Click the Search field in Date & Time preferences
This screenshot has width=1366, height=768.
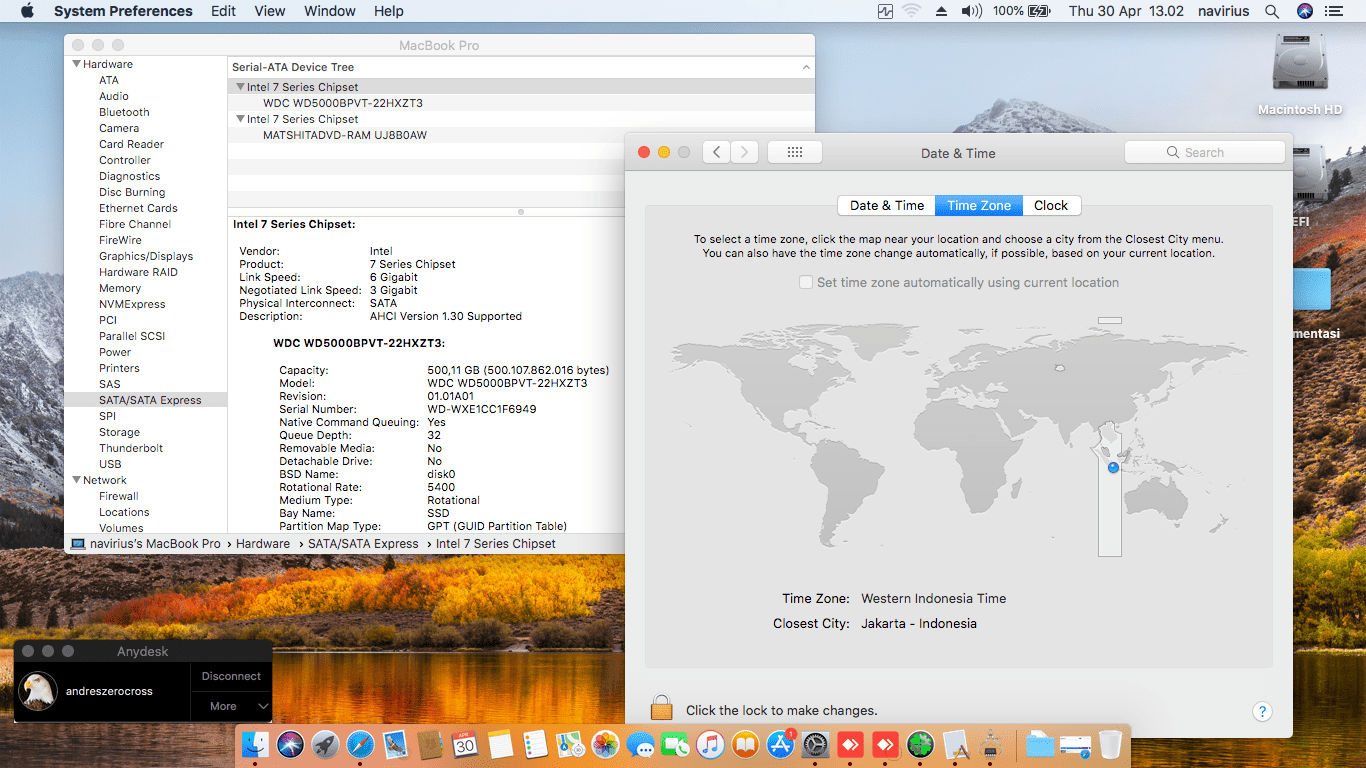(x=1204, y=152)
